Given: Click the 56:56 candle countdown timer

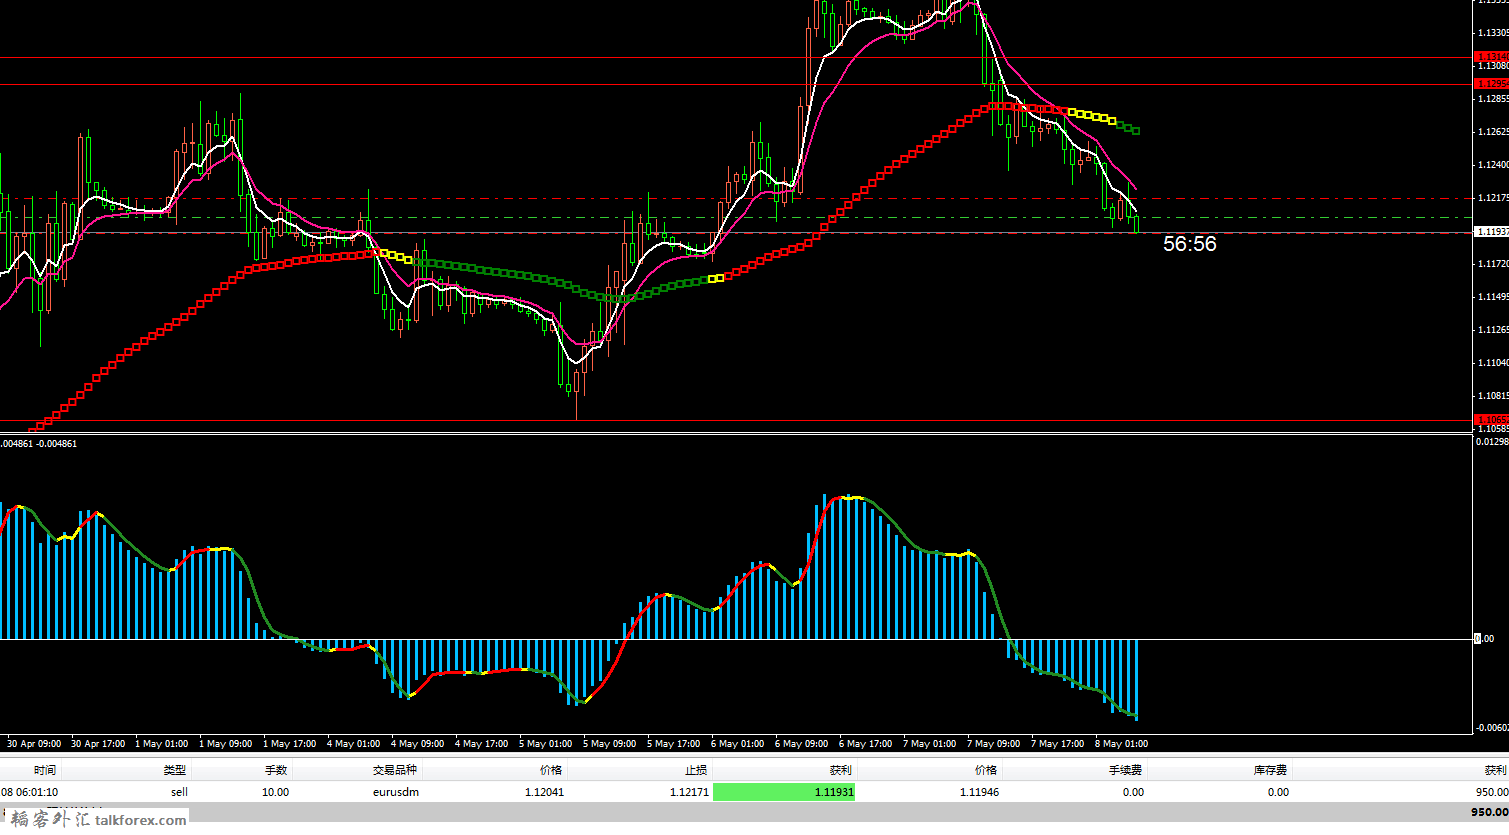Looking at the screenshot, I should pos(1190,244).
